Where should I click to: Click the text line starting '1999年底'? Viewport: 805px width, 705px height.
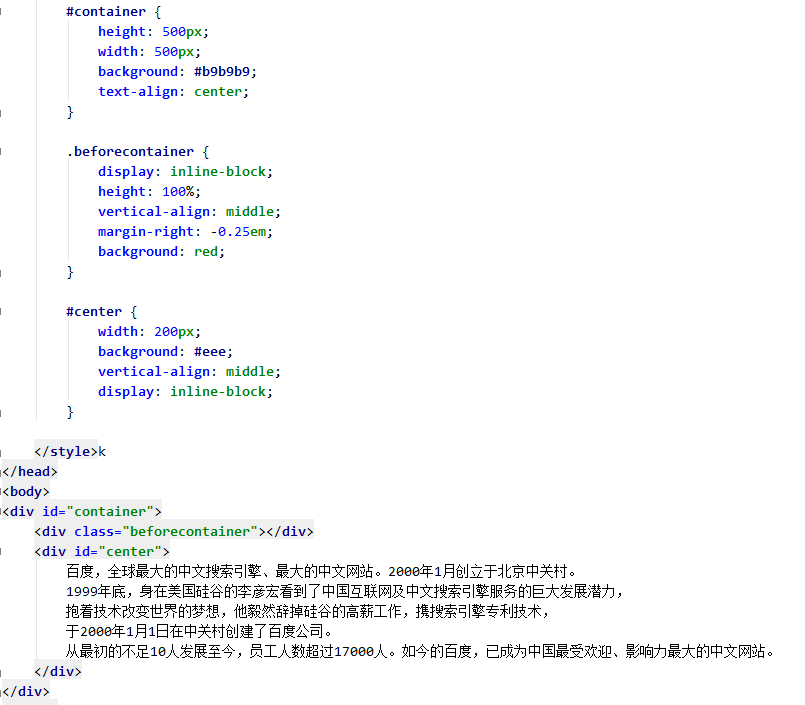click(345, 592)
